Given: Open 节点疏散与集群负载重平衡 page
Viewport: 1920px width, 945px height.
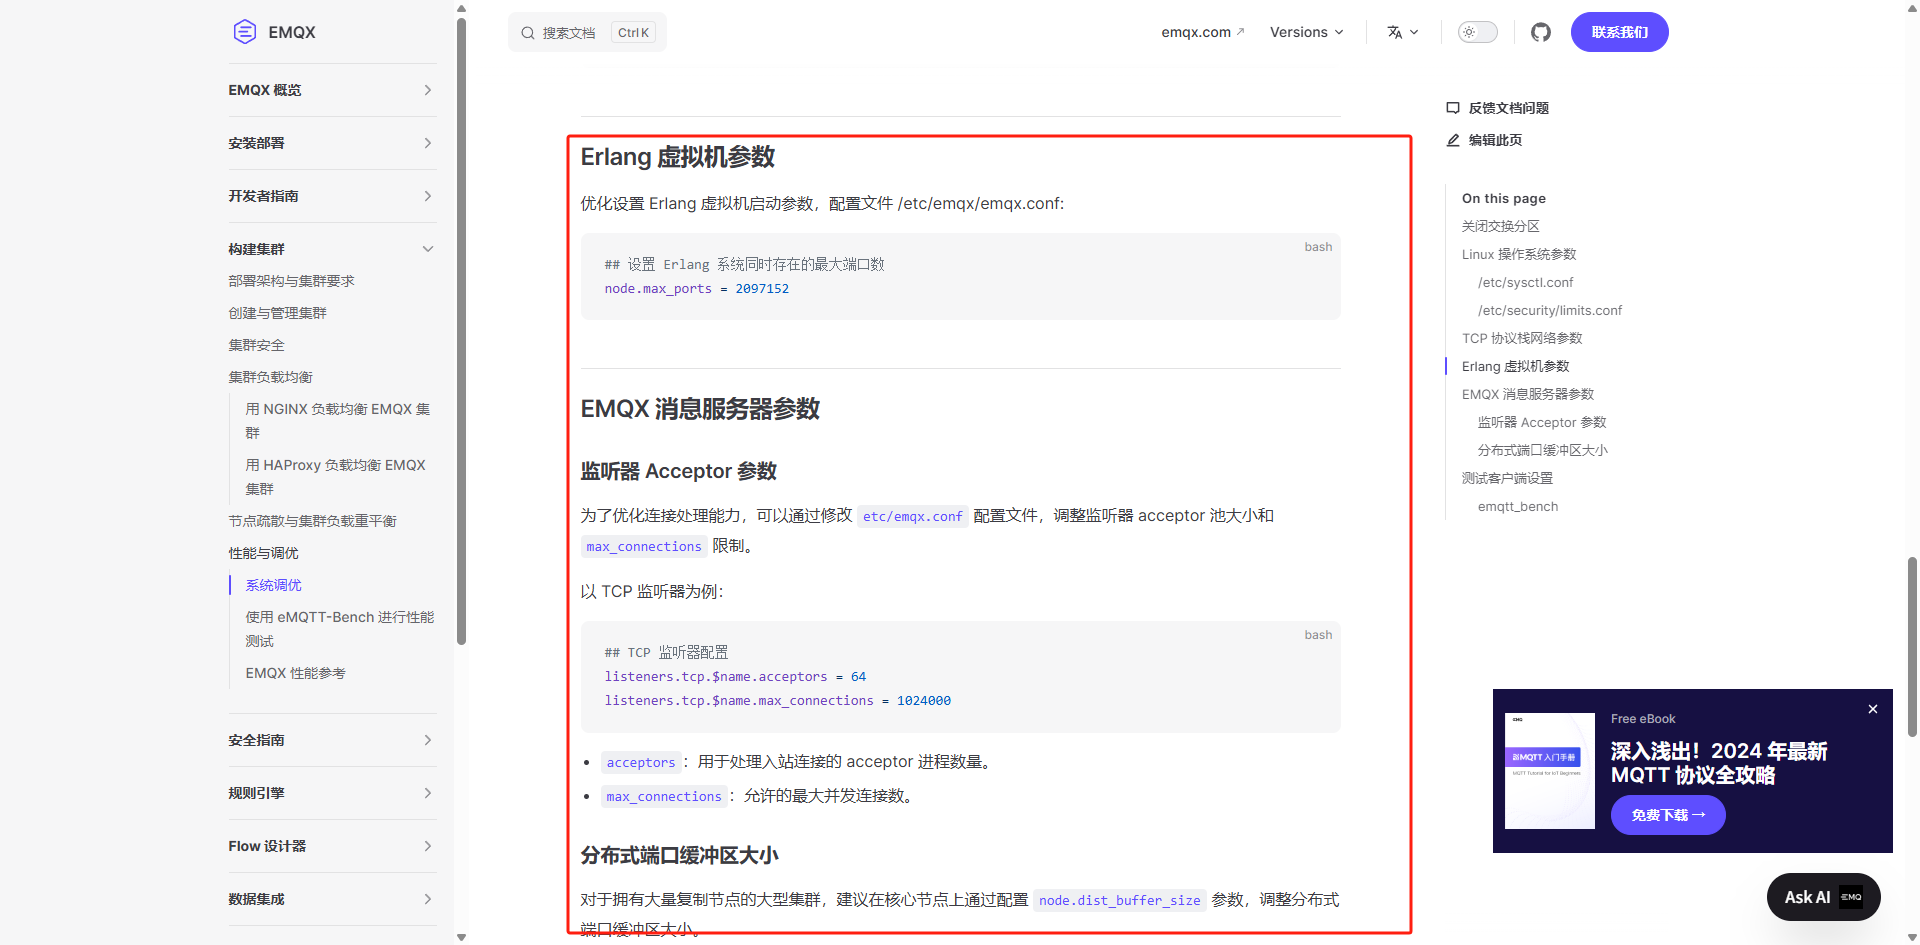Looking at the screenshot, I should tap(312, 521).
